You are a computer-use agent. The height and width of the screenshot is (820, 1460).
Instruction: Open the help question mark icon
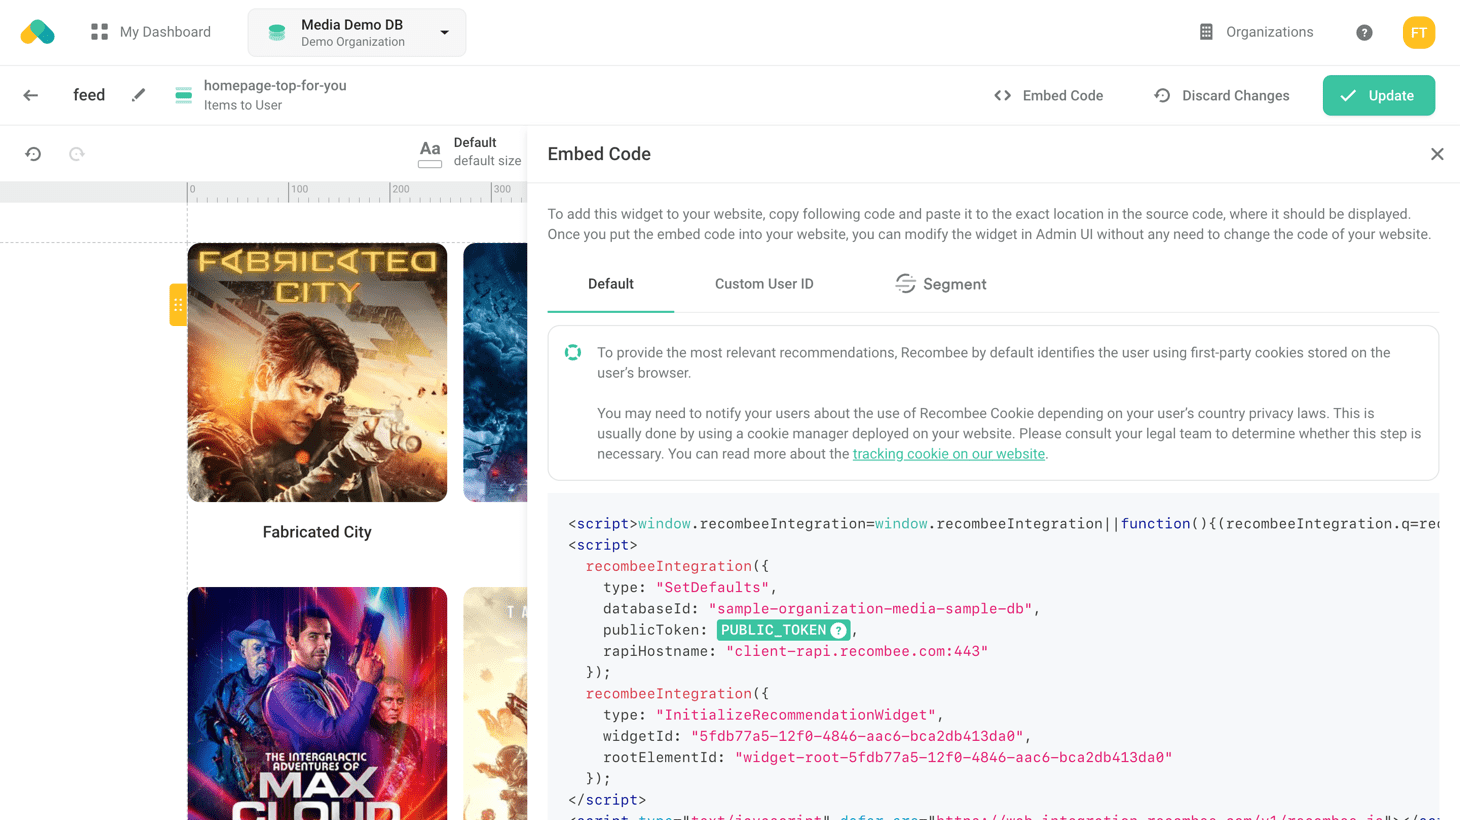1364,33
